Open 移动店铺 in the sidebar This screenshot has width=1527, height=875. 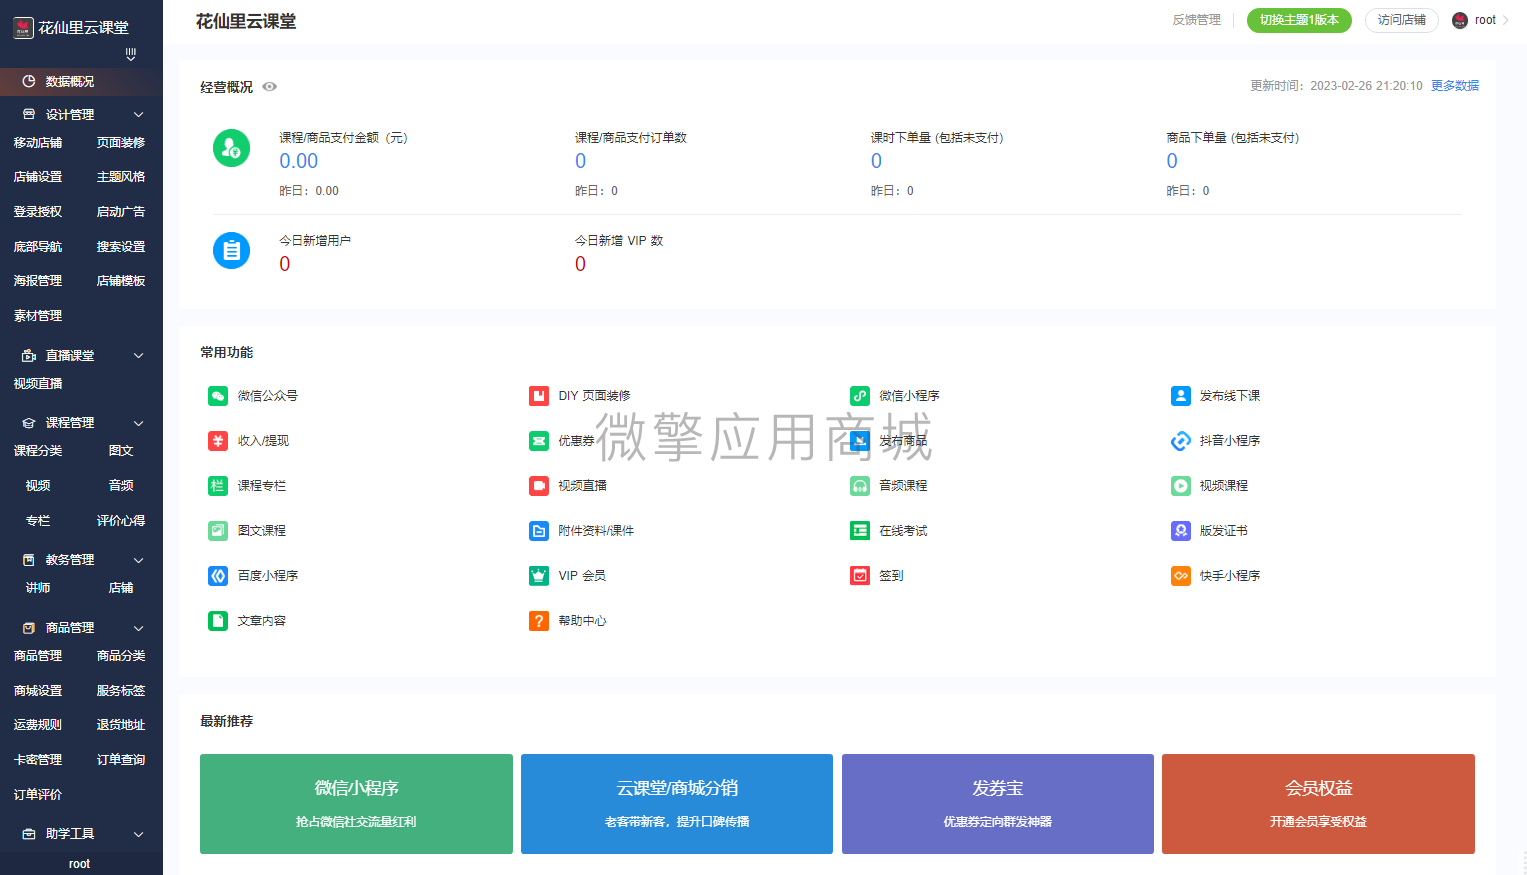click(x=38, y=143)
